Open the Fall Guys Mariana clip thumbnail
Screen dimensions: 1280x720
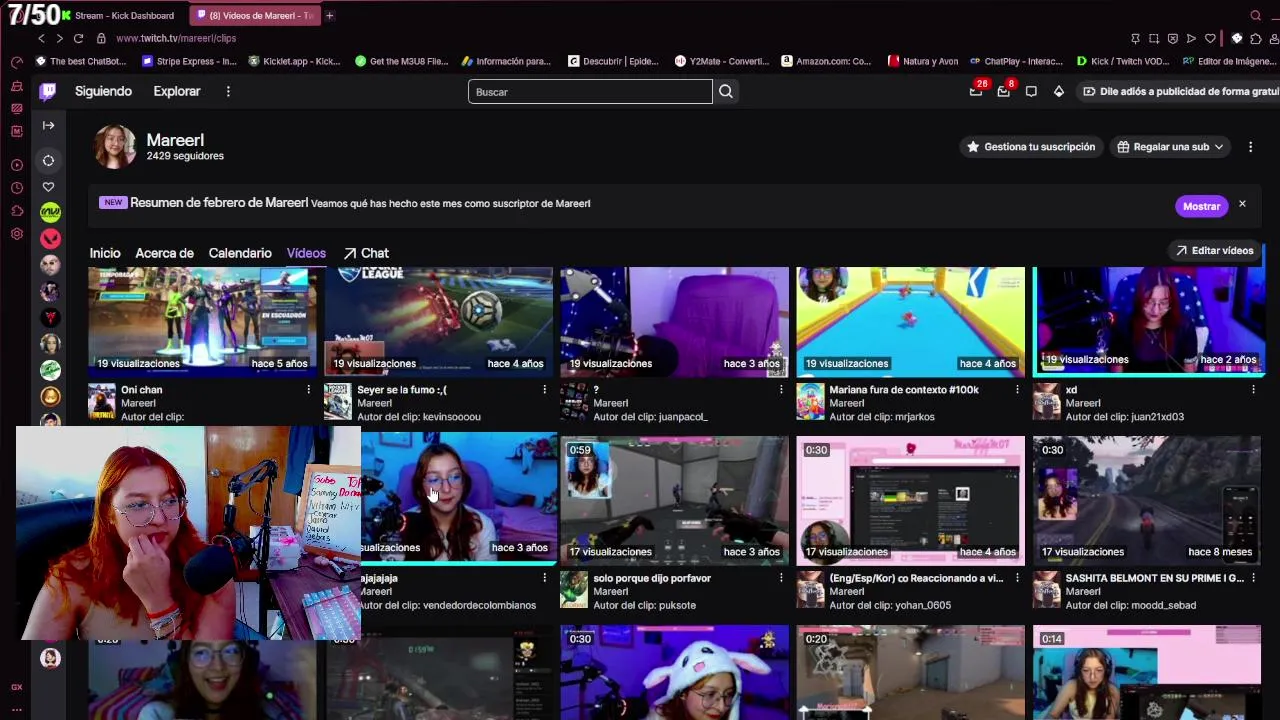[910, 321]
